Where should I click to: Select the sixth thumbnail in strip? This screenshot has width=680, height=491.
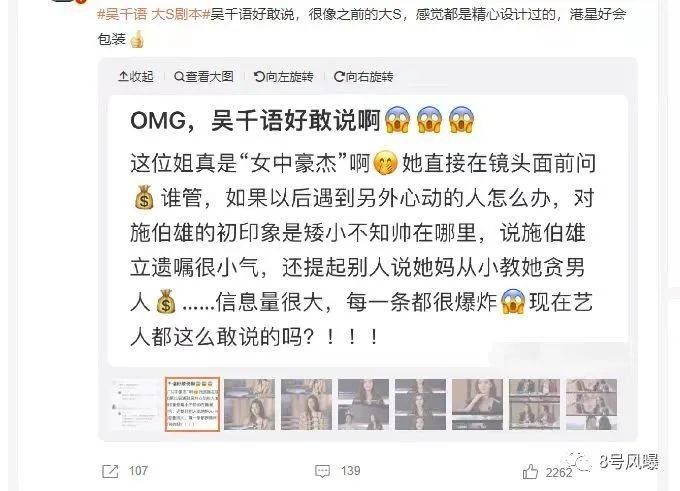coord(420,405)
